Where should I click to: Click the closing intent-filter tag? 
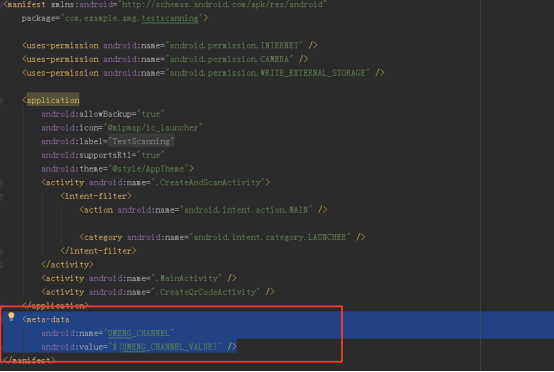(x=98, y=251)
